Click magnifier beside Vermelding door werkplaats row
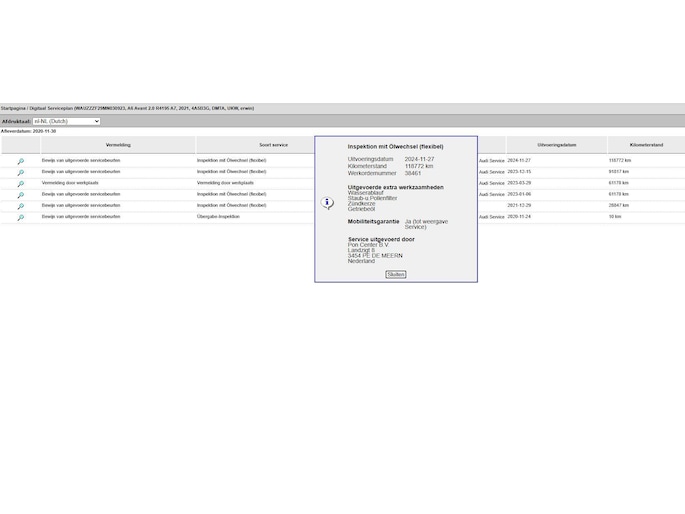This screenshot has width=685, height=514. coord(20,184)
